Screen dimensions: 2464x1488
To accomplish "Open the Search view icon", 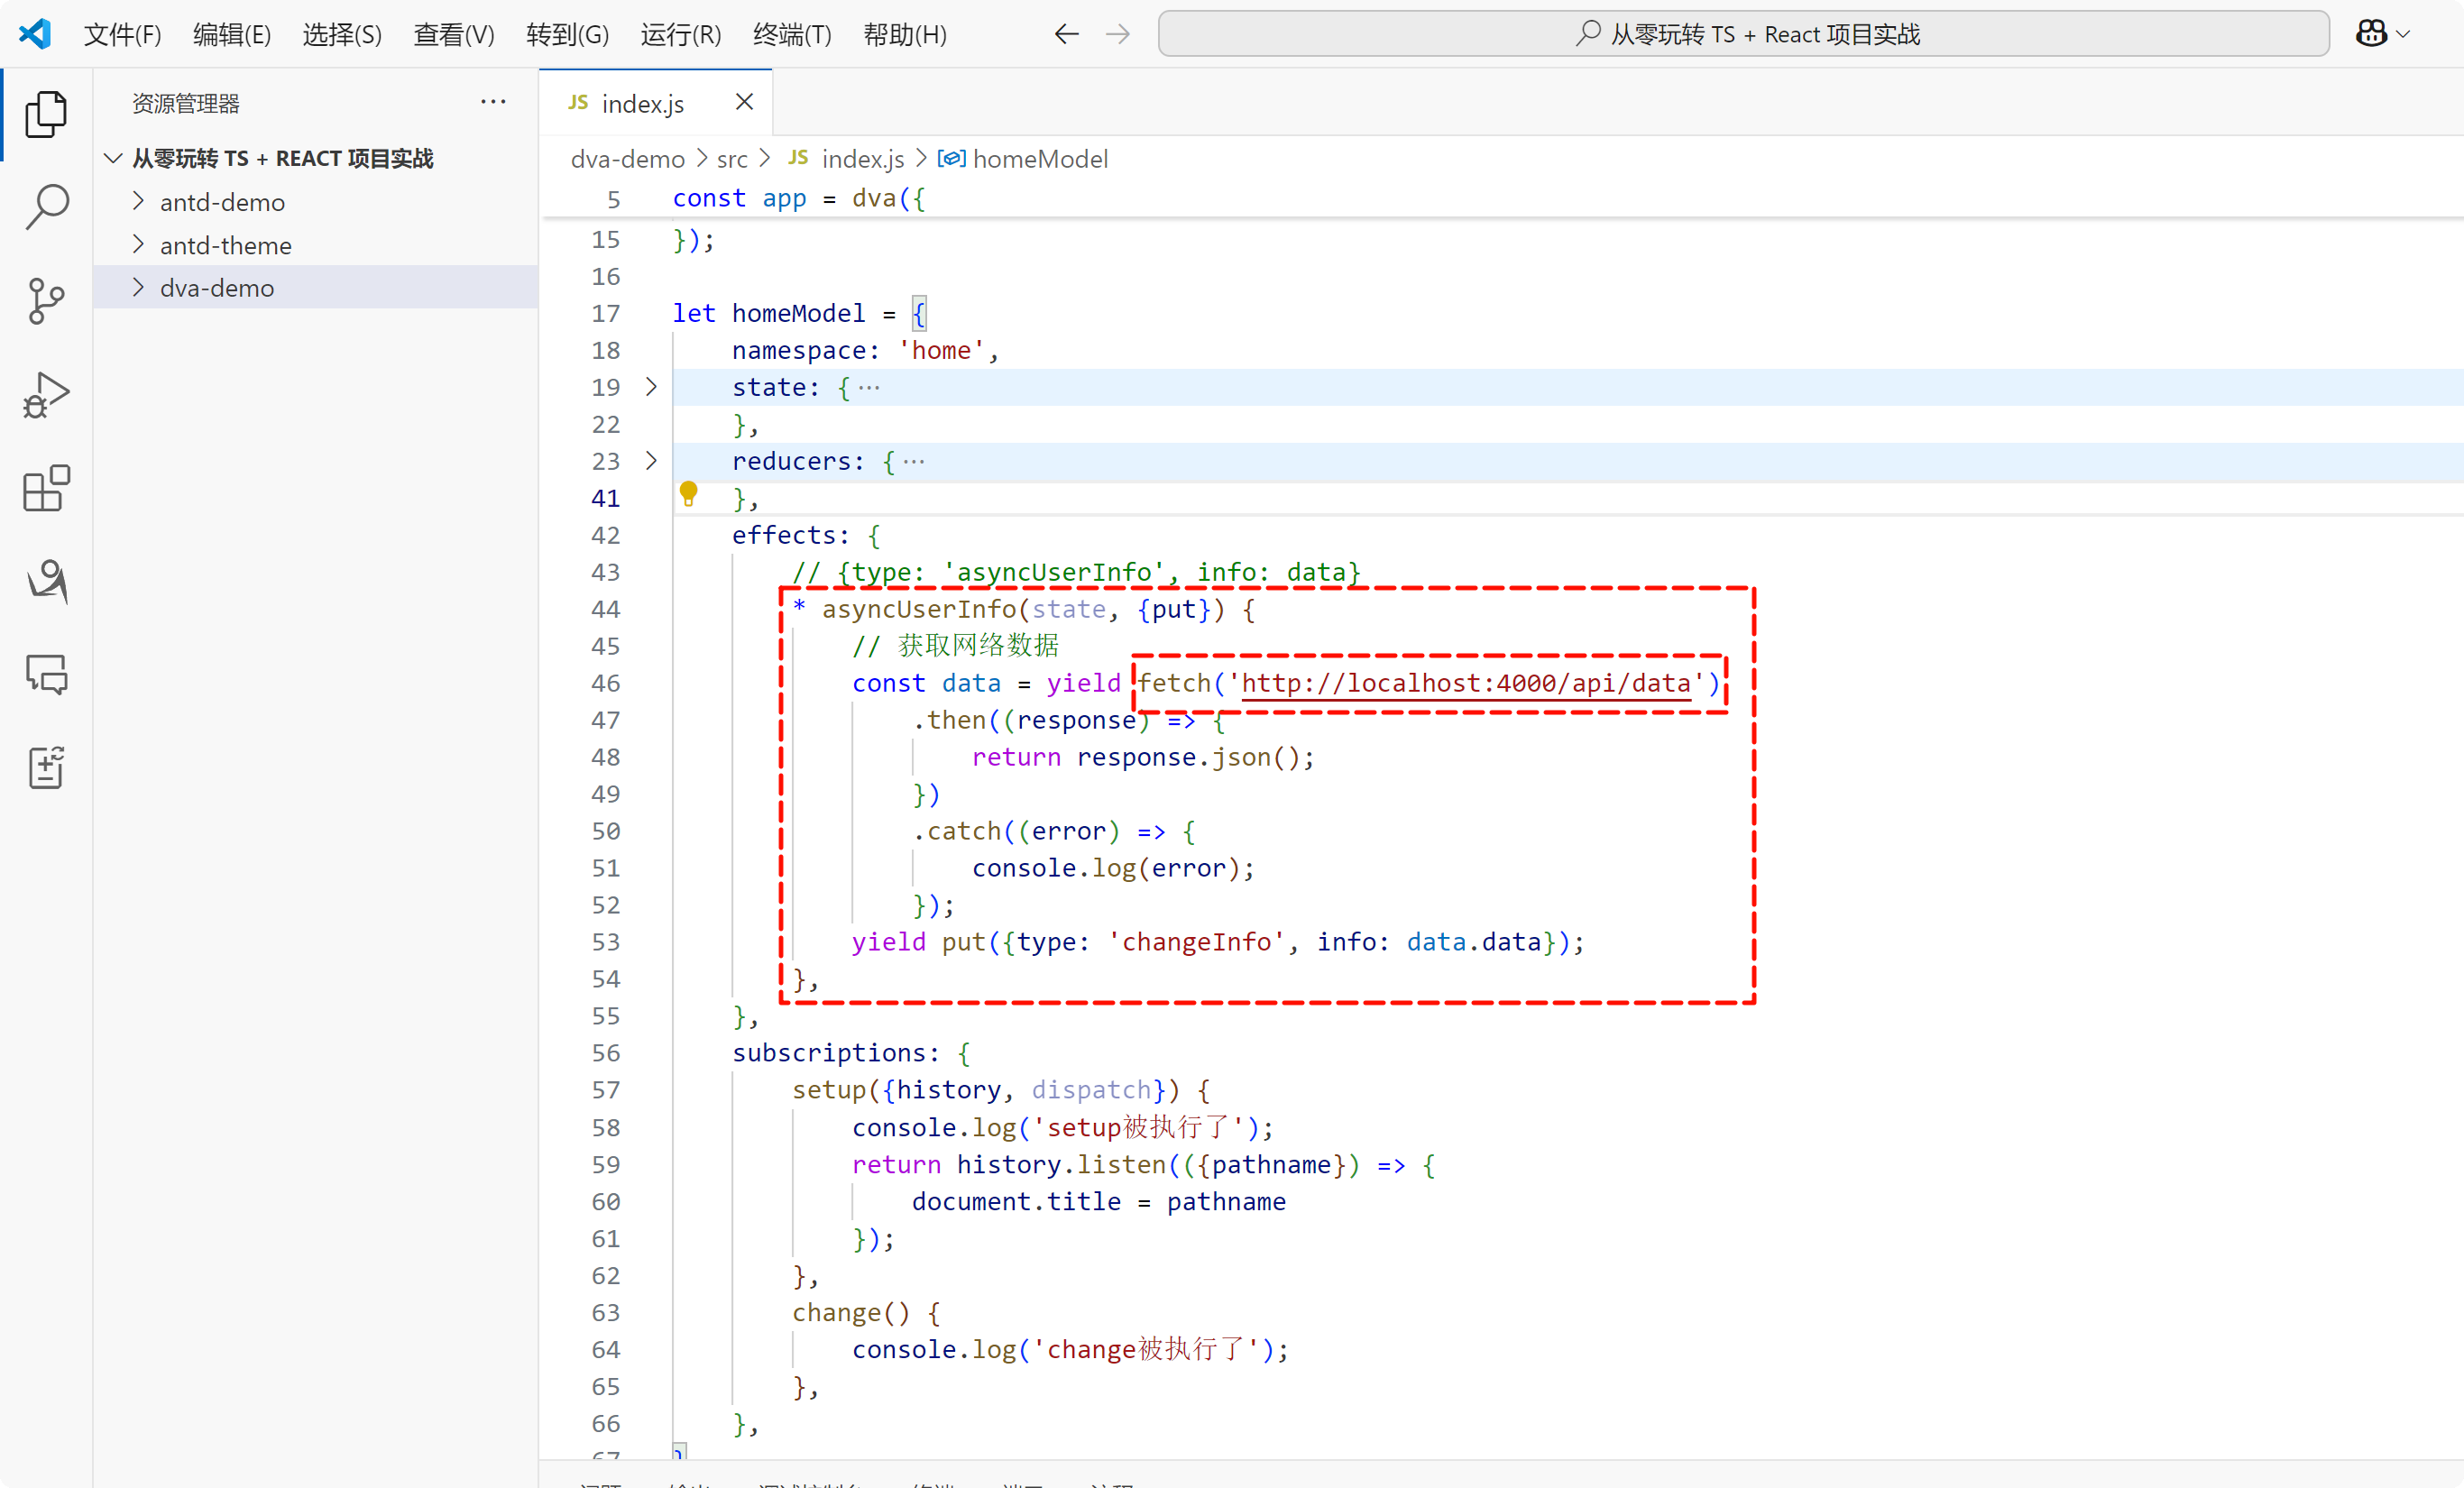I will coord(46,207).
